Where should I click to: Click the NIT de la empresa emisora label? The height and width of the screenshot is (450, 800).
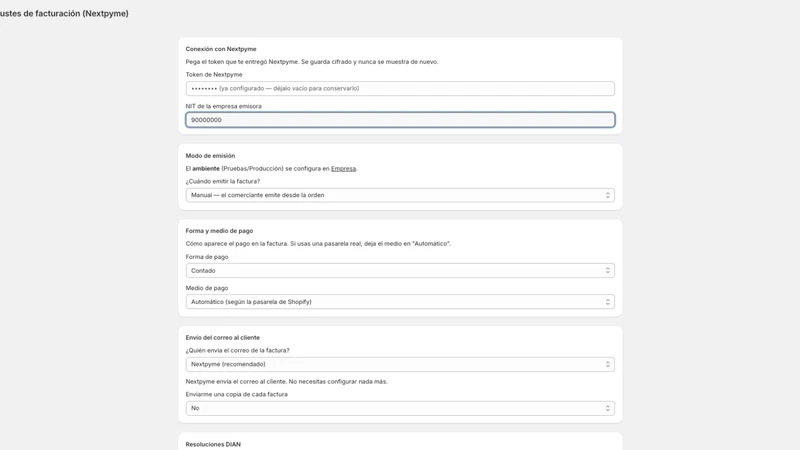(x=223, y=106)
